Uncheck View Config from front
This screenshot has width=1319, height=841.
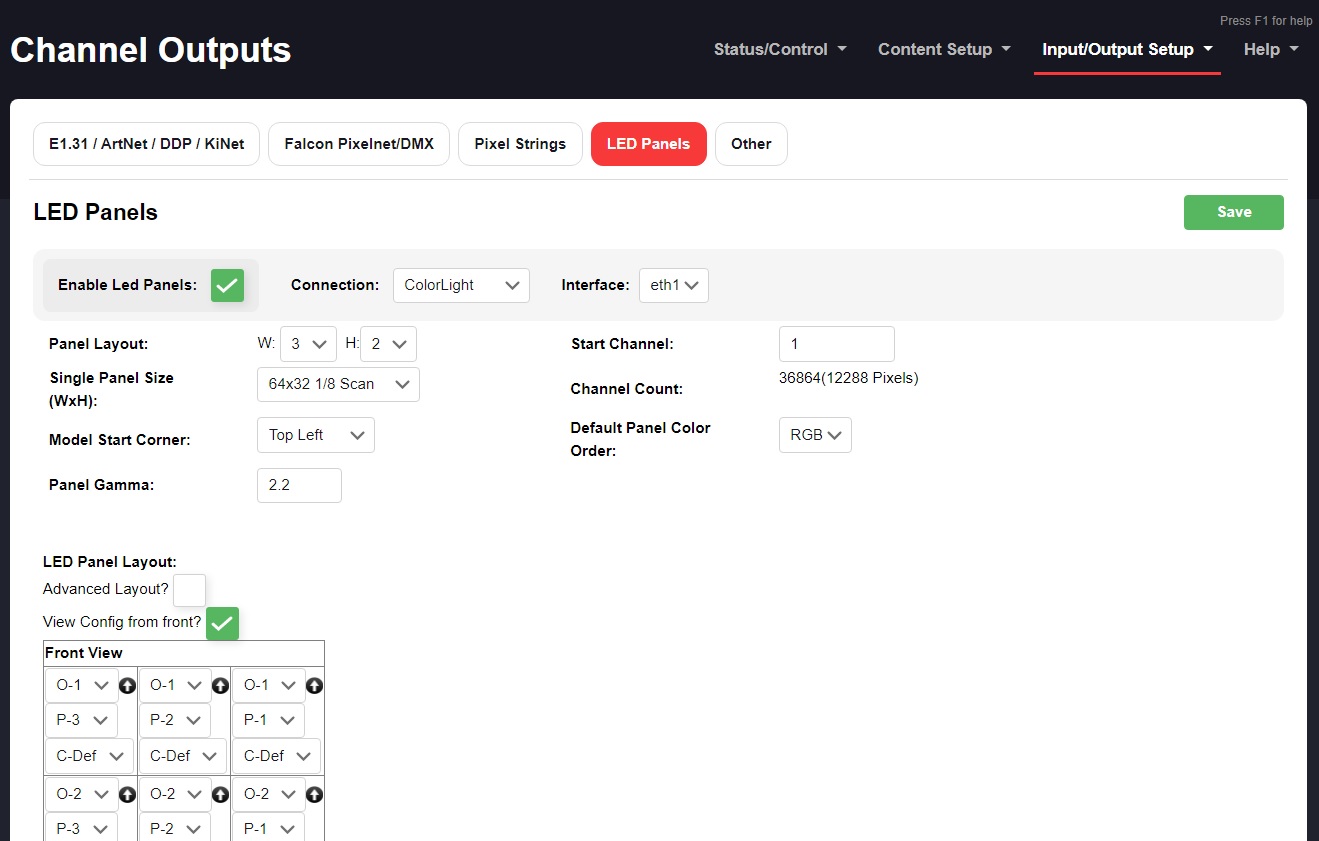point(222,623)
